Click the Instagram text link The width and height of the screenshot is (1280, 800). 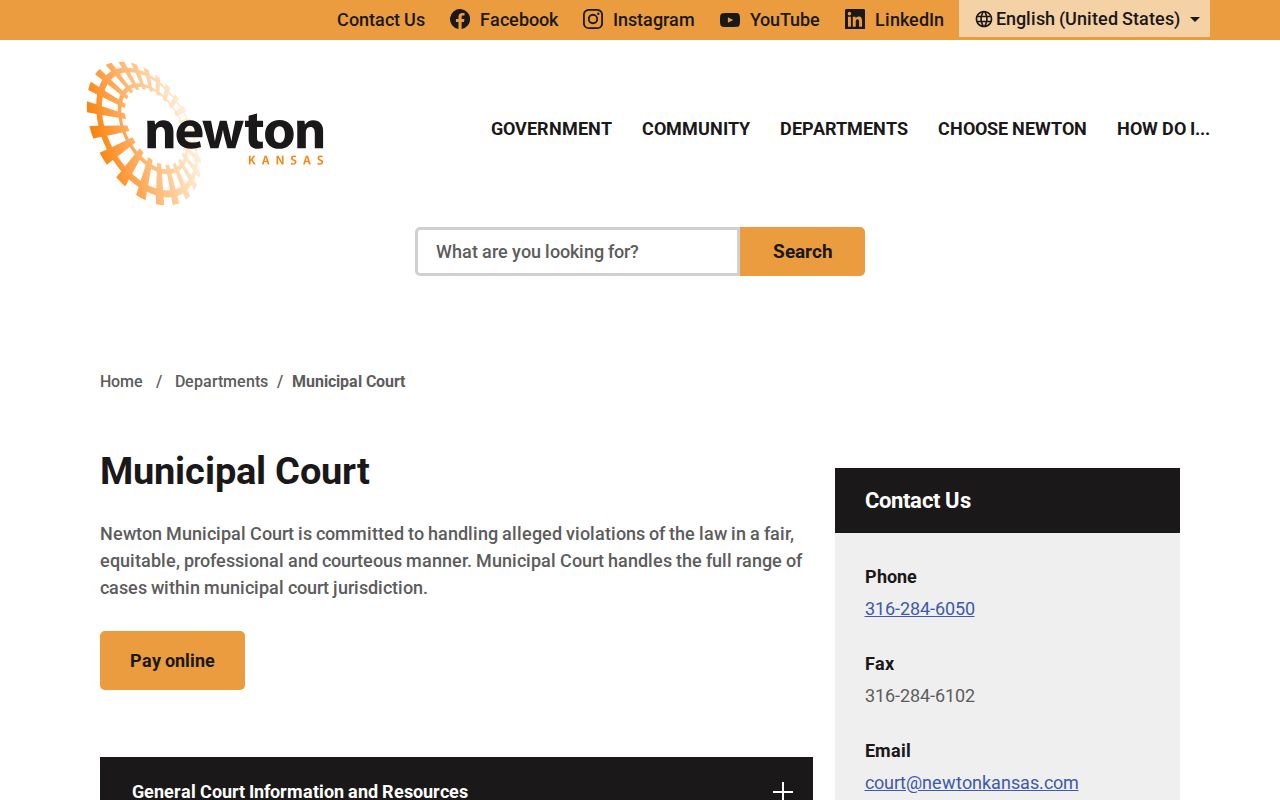click(x=654, y=19)
